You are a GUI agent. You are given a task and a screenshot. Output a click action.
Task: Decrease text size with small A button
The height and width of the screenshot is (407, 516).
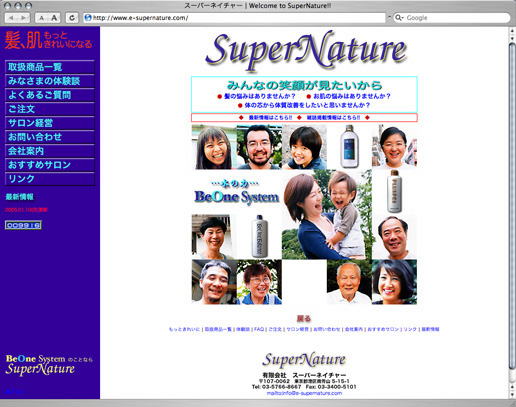click(41, 18)
